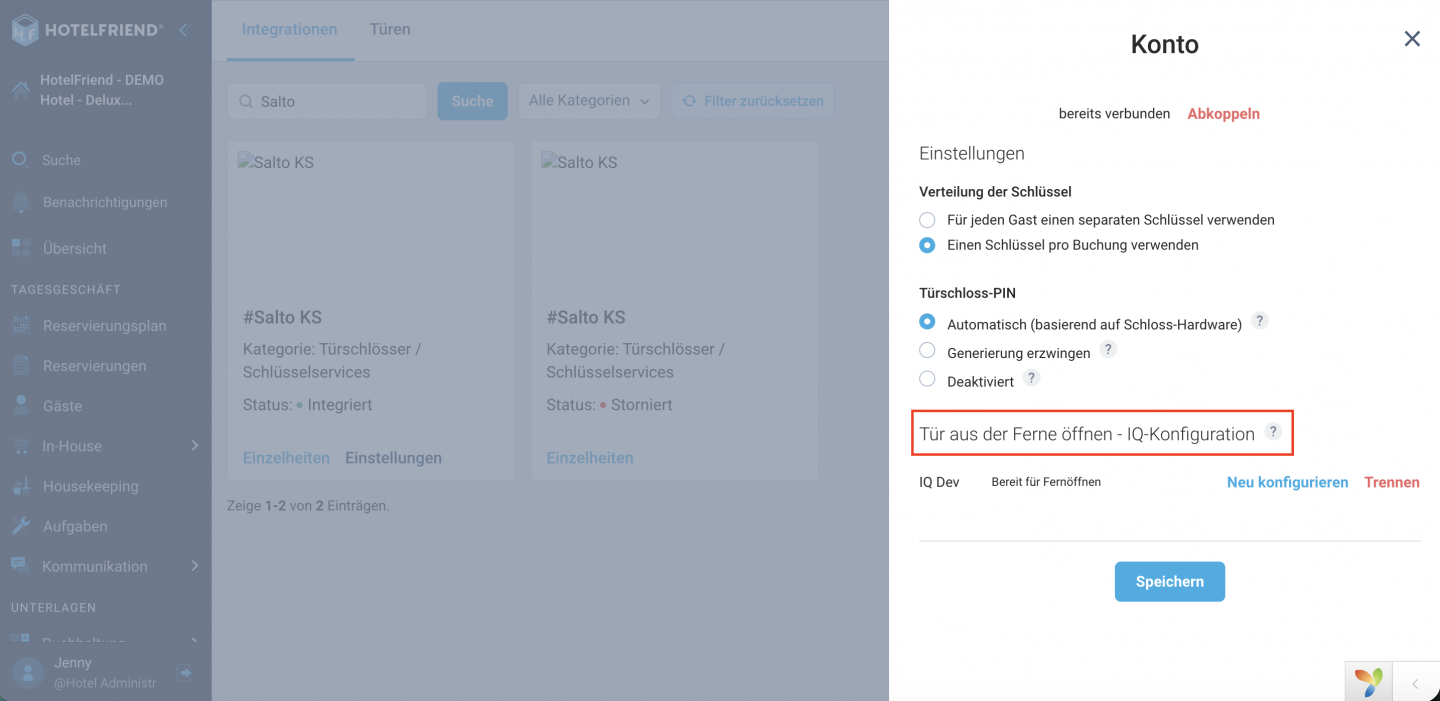
Task: Open Reservierungsplan in sidebar
Action: [x=104, y=326]
